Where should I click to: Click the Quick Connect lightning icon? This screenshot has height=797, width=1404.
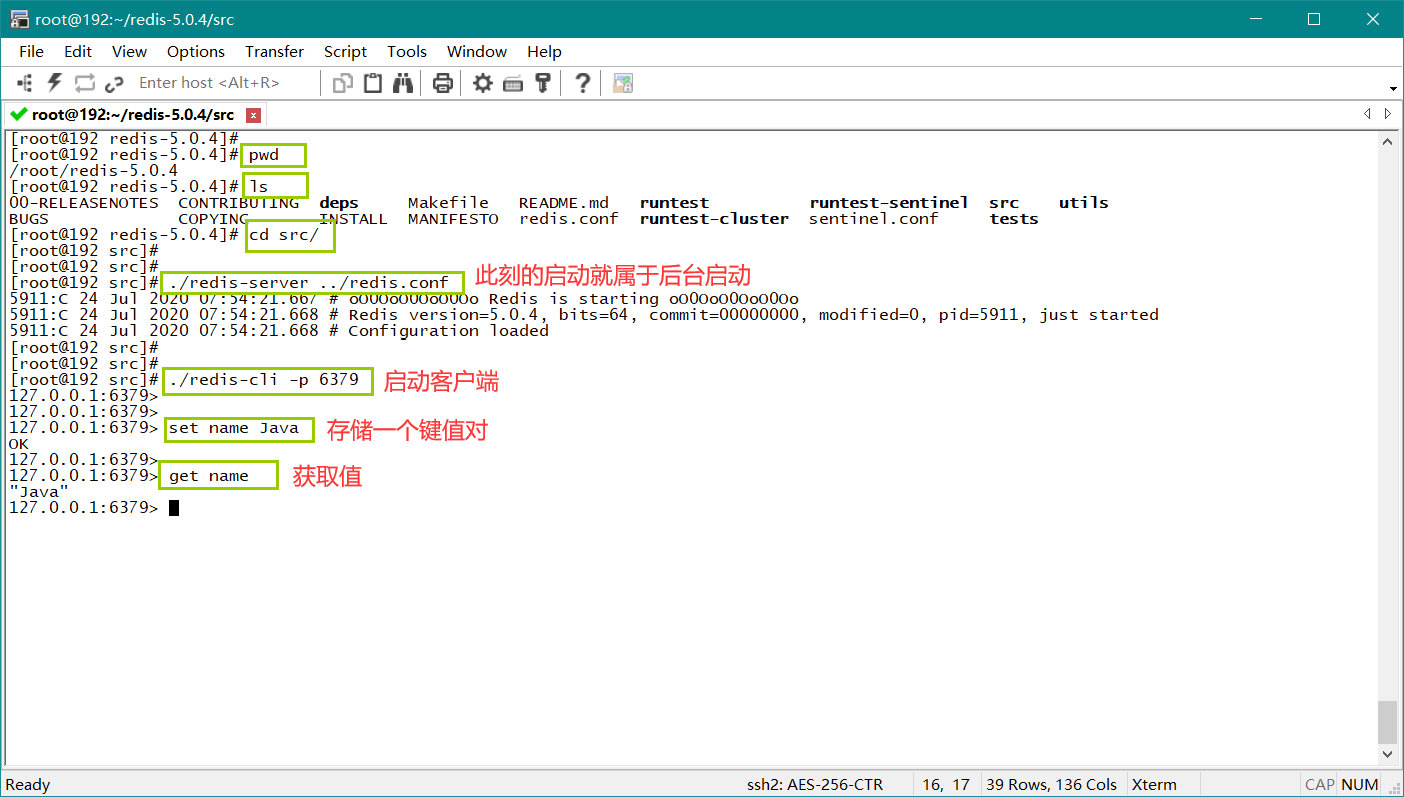55,83
